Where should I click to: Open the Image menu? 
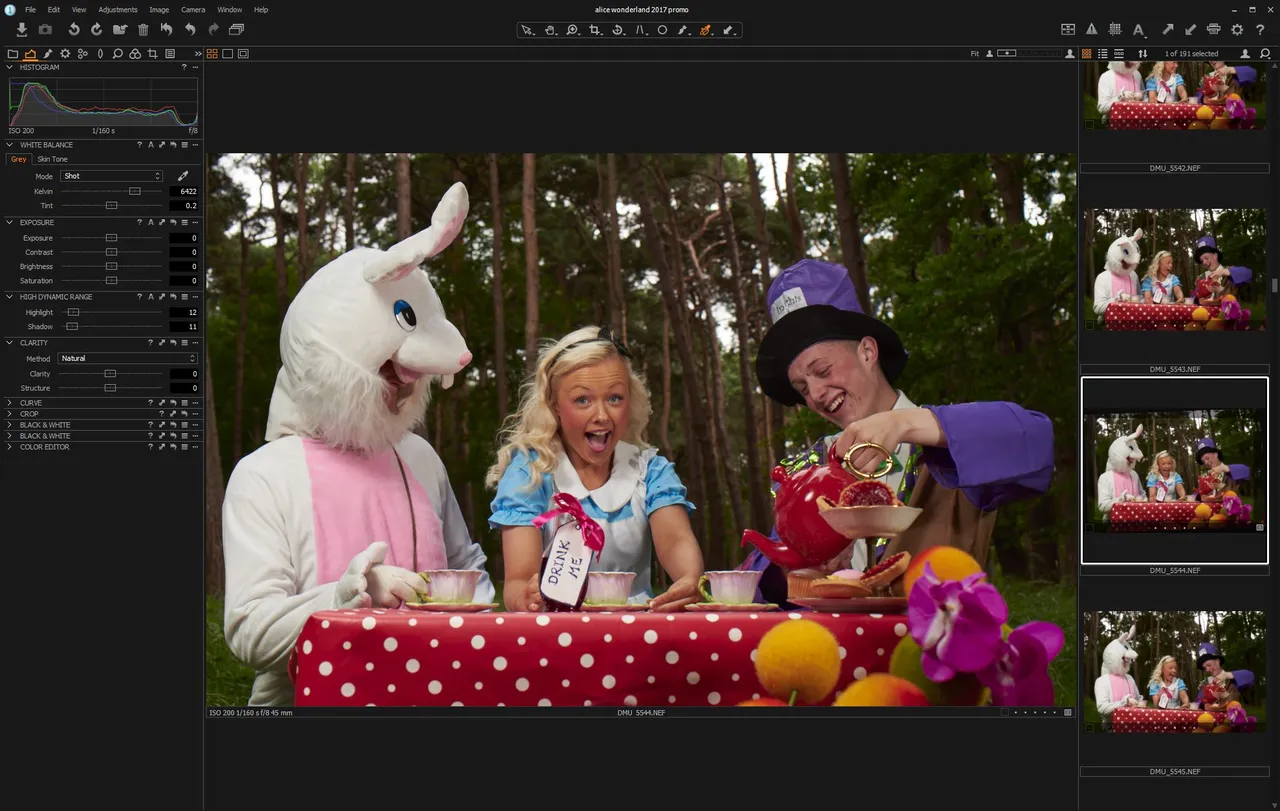(159, 9)
